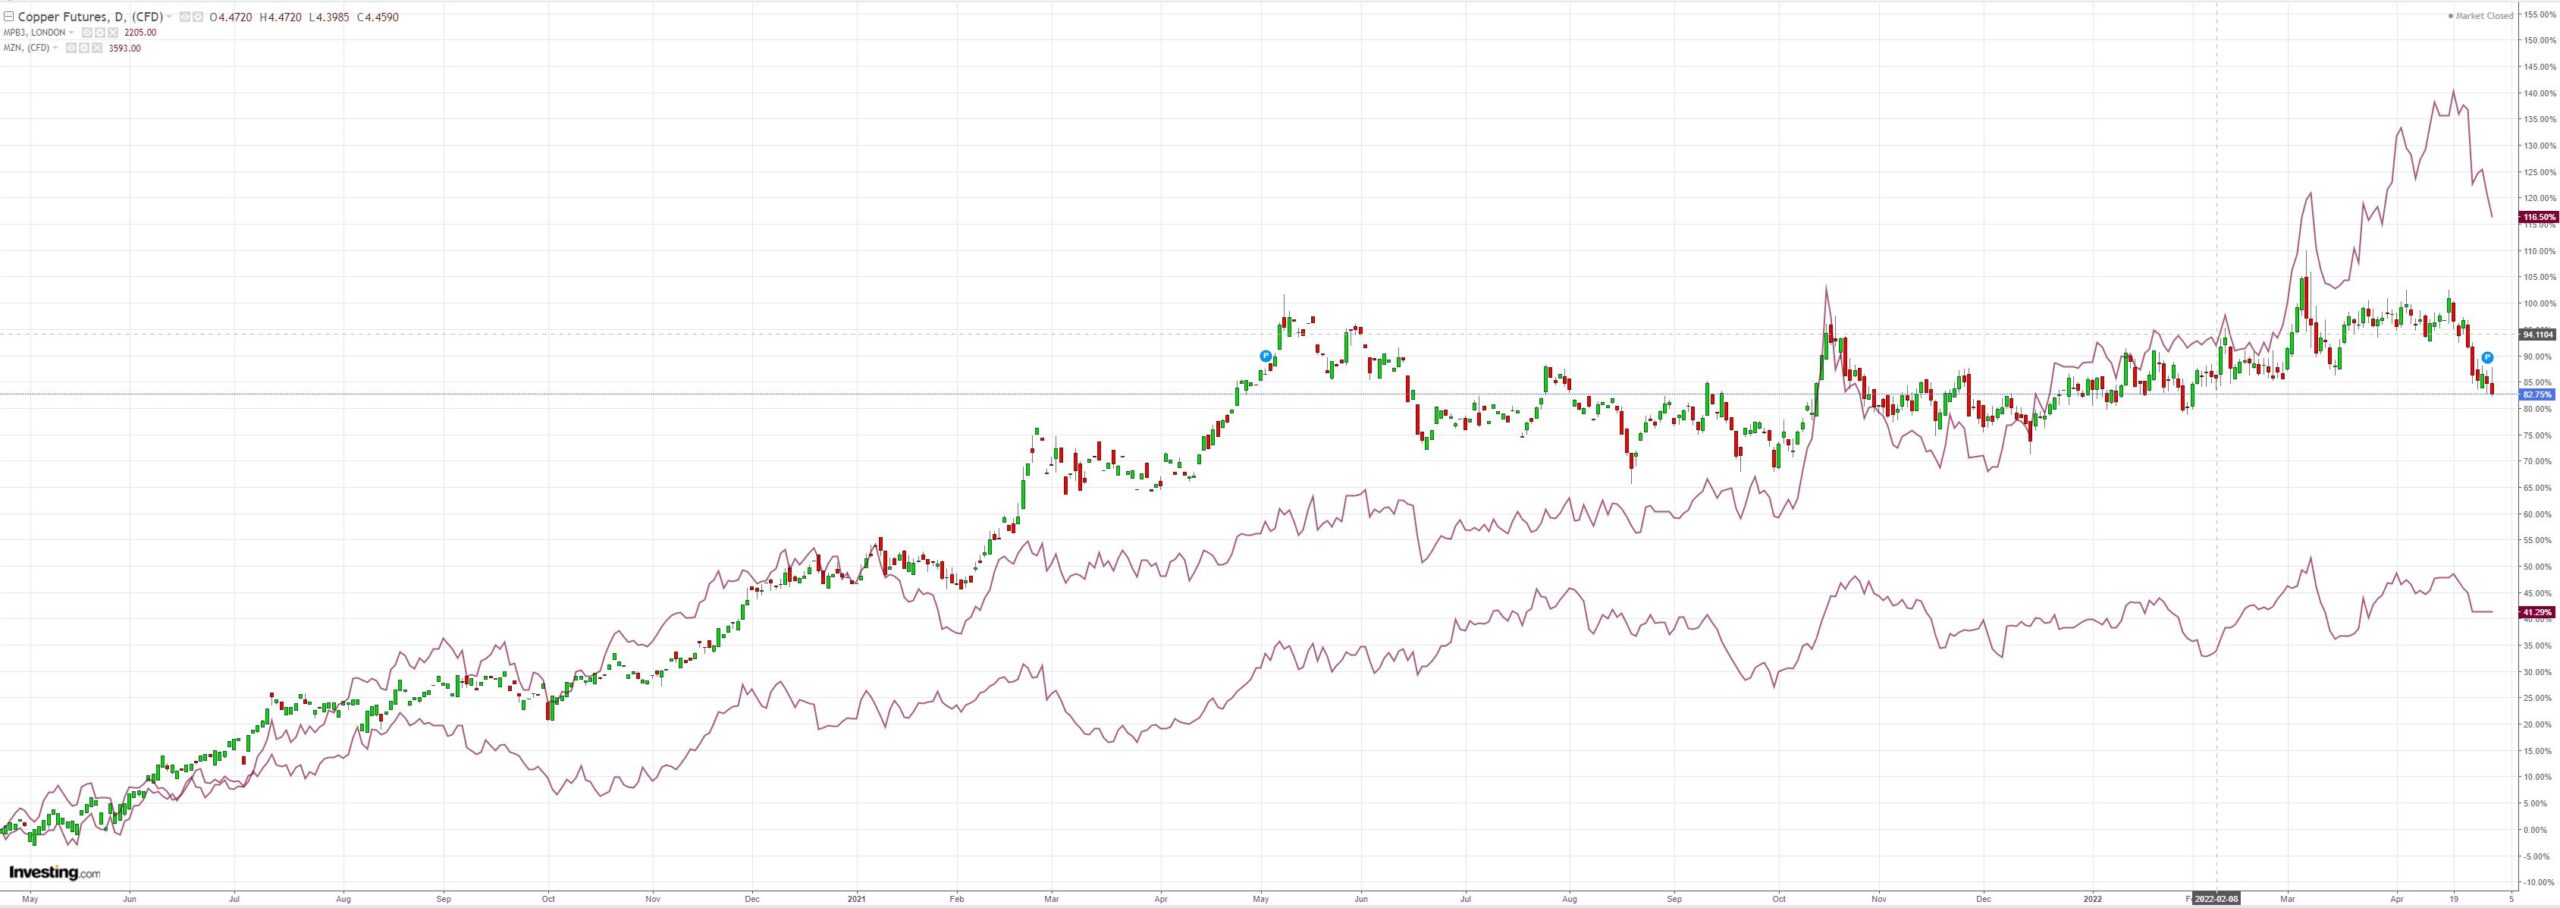Screen dimensions: 2560x908
Task: Remove the MZN (CFD) comparison series
Action: click(97, 48)
